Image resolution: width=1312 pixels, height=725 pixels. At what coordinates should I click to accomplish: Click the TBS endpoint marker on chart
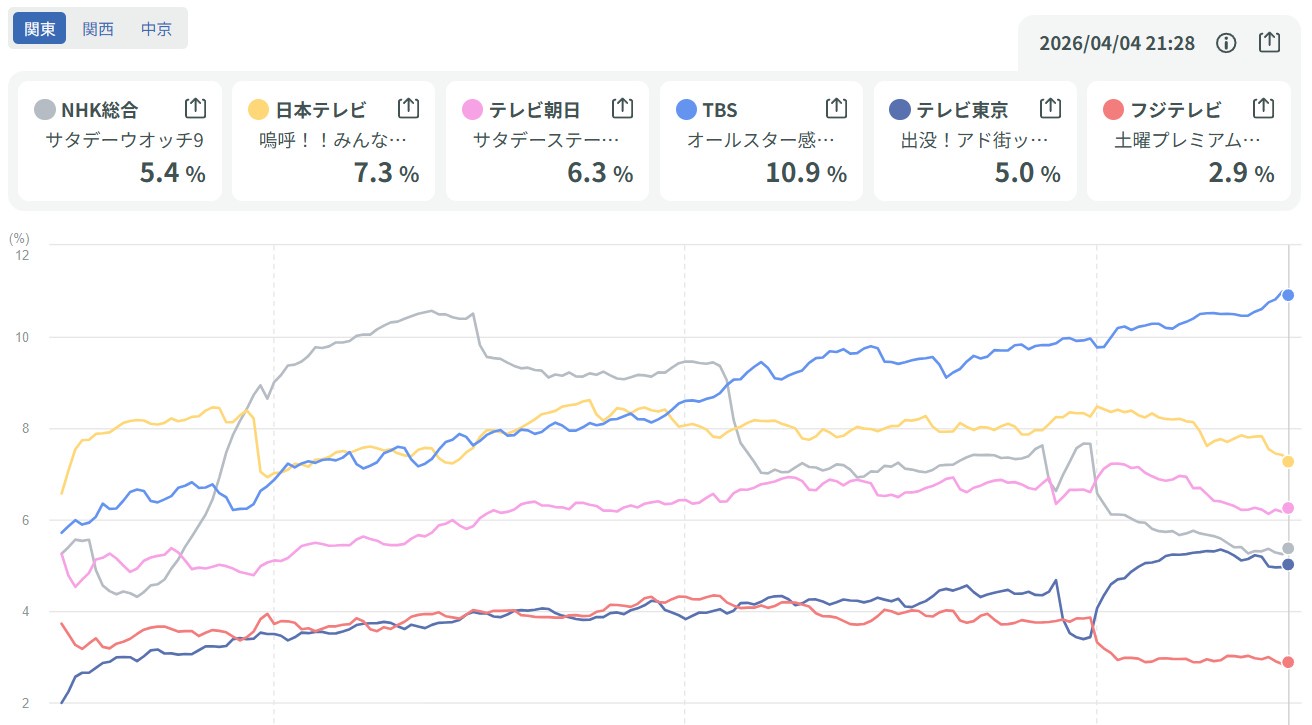(1288, 295)
